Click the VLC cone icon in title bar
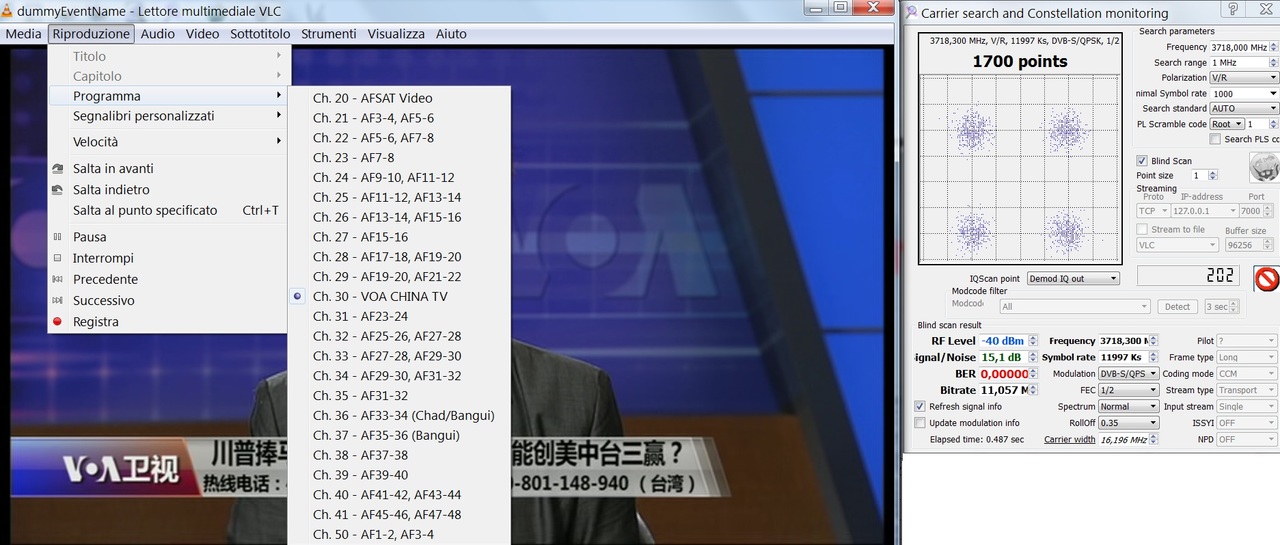Image resolution: width=1280 pixels, height=545 pixels. (8, 9)
